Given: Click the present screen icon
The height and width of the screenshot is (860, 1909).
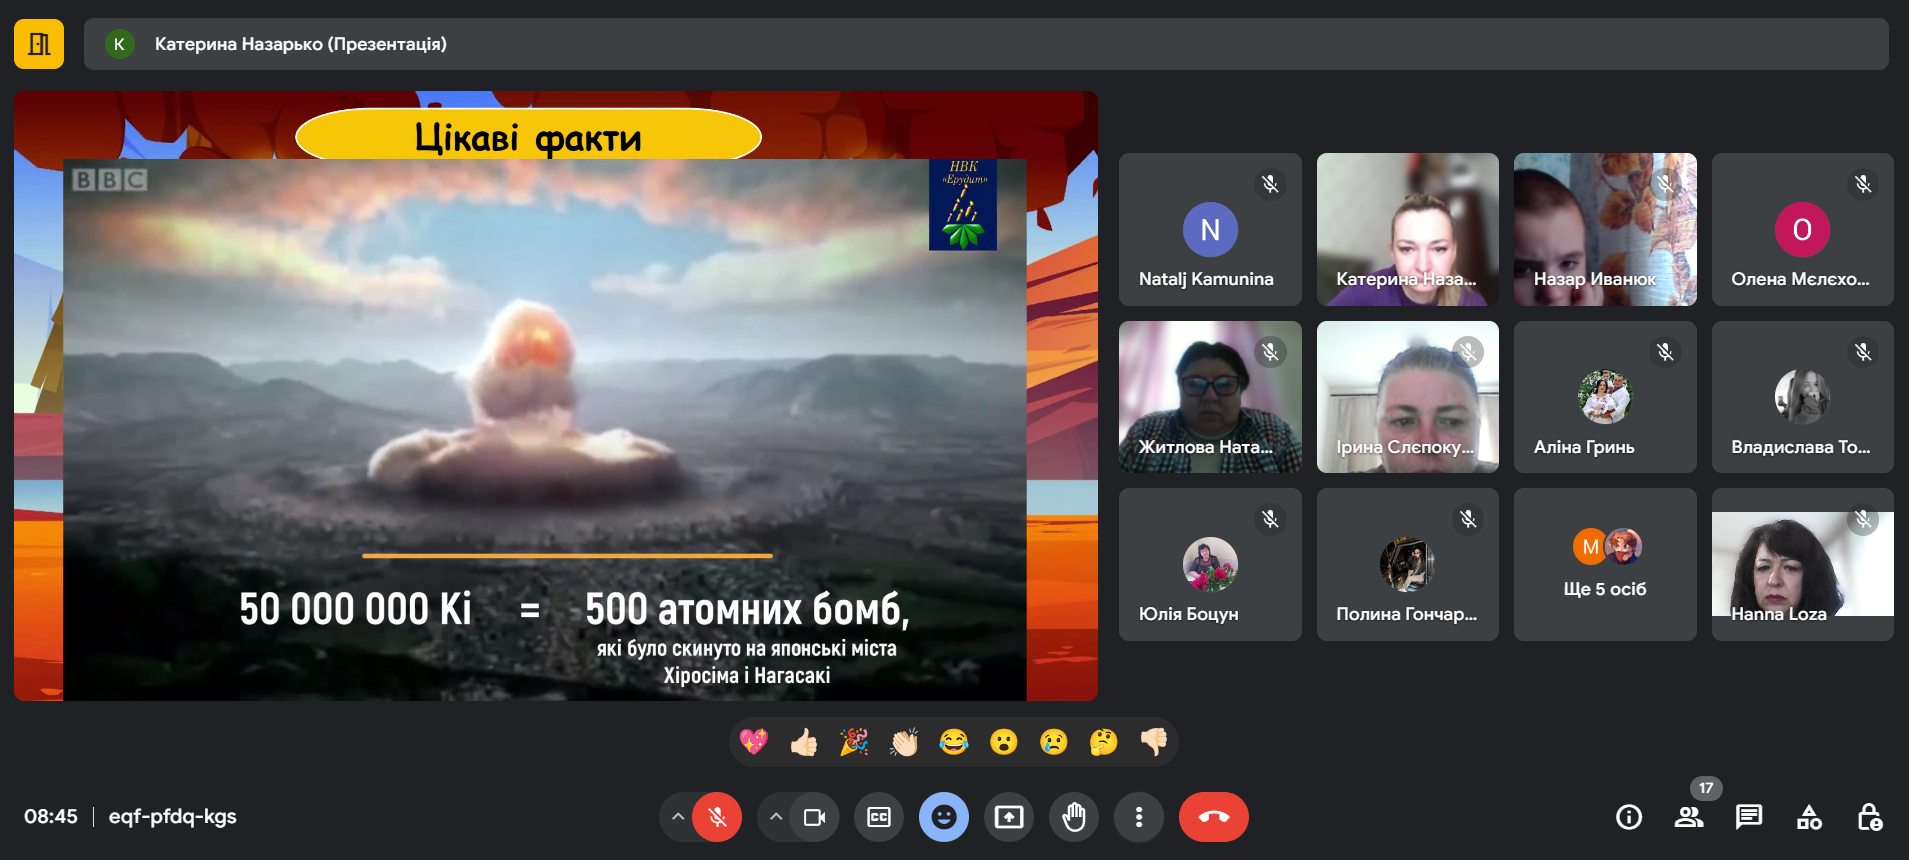Looking at the screenshot, I should (x=1008, y=817).
